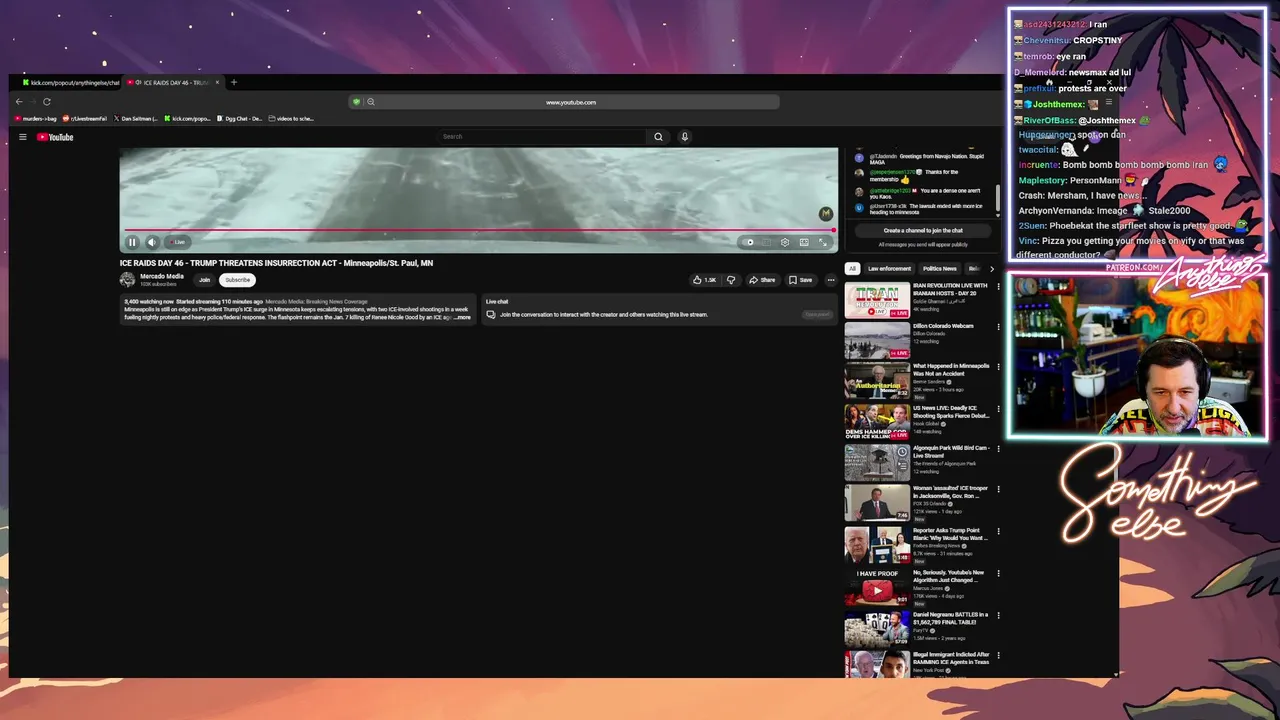Viewport: 1280px width, 720px height.
Task: Open Dillon Colorado Webcam video
Action: (x=877, y=340)
